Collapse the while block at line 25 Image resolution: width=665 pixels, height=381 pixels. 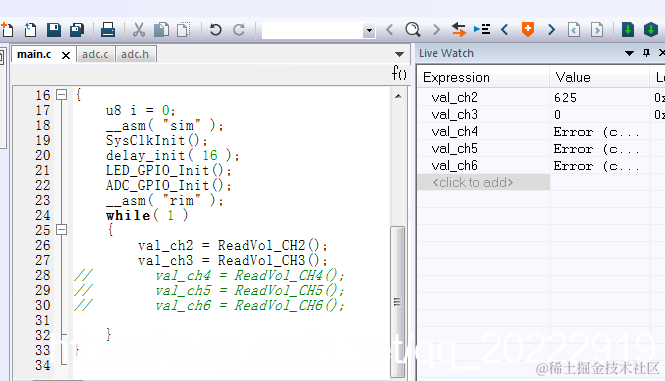pos(62,230)
